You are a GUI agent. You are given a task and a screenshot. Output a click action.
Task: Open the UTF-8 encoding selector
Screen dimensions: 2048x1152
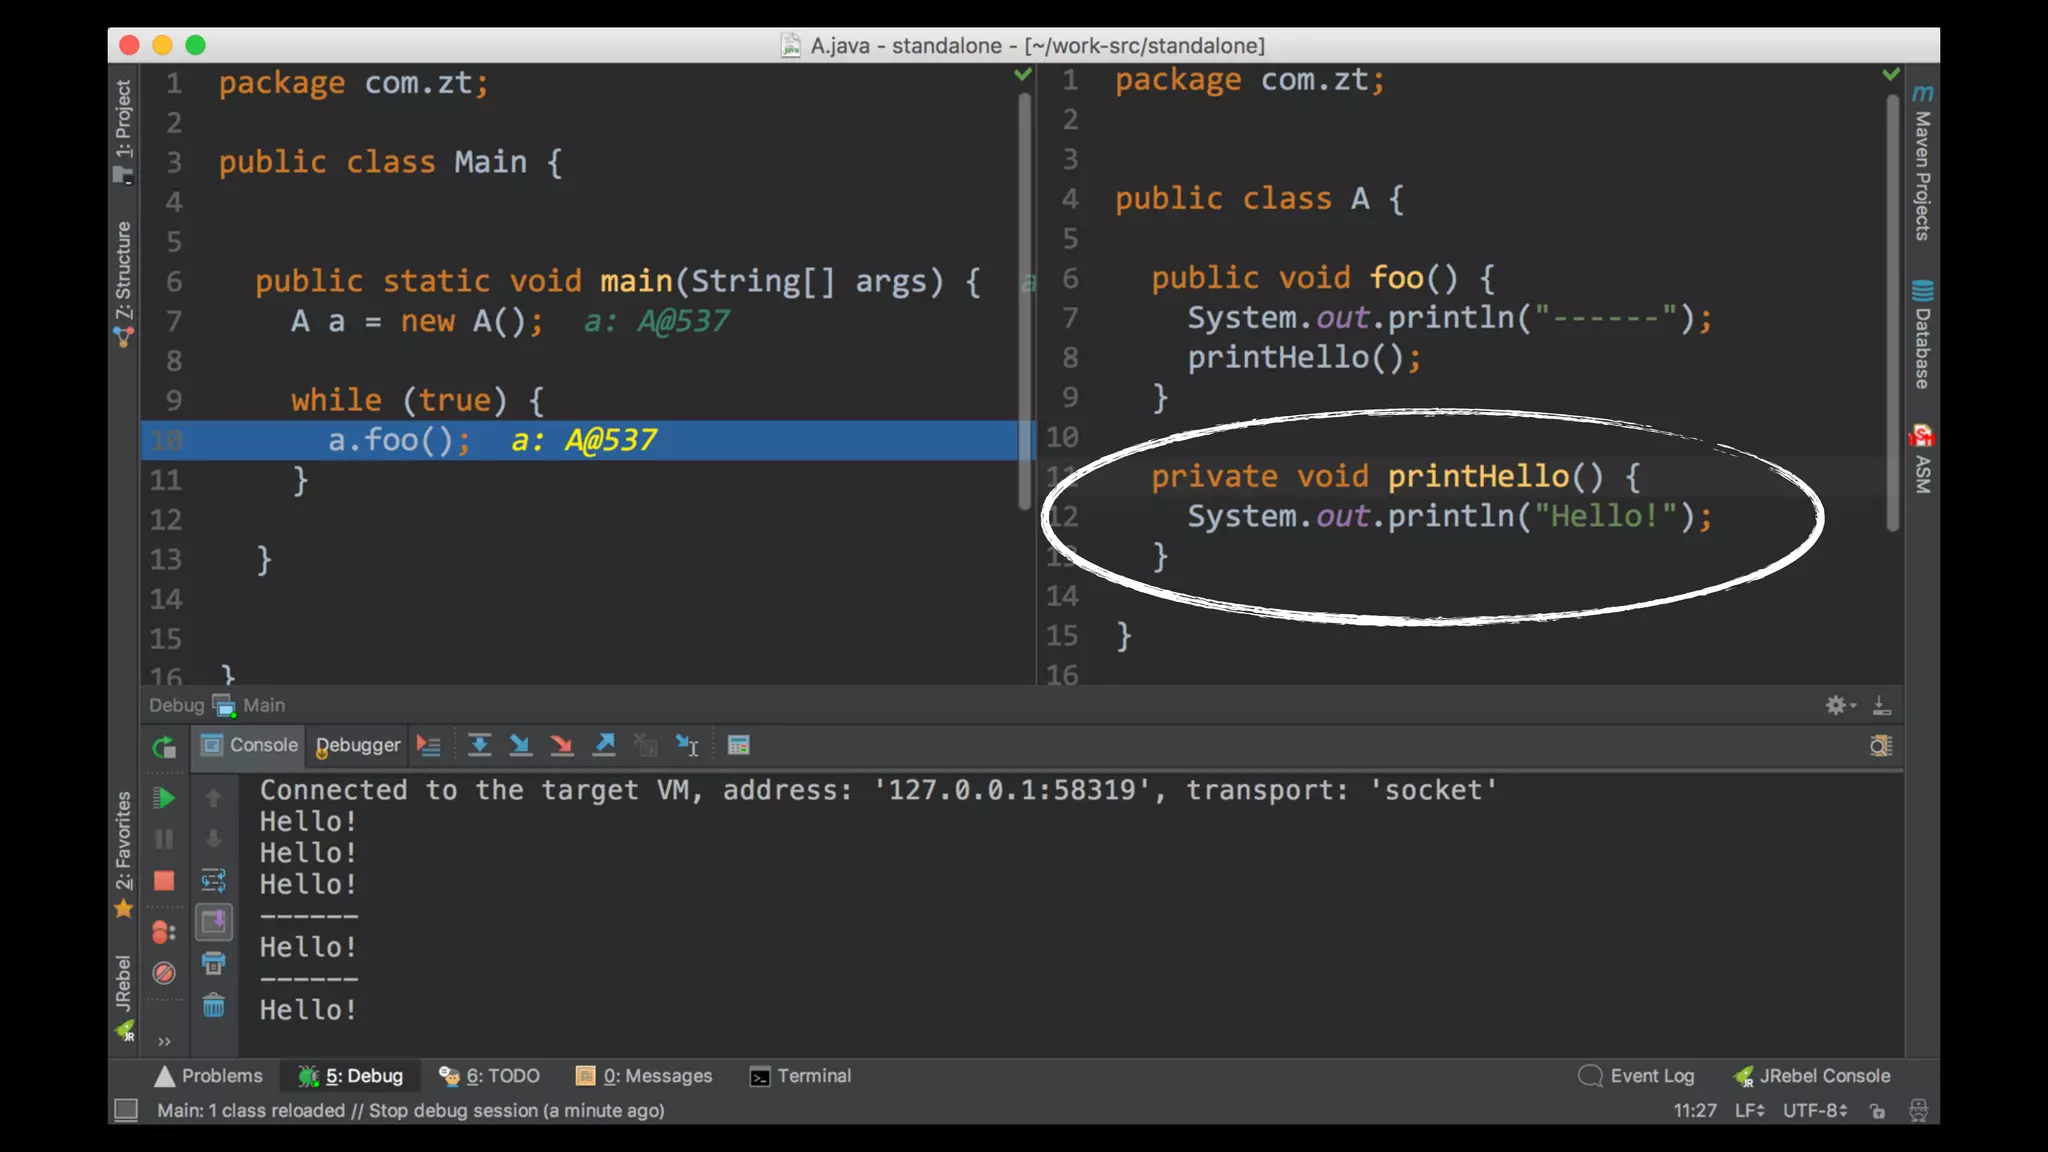(x=1814, y=1110)
